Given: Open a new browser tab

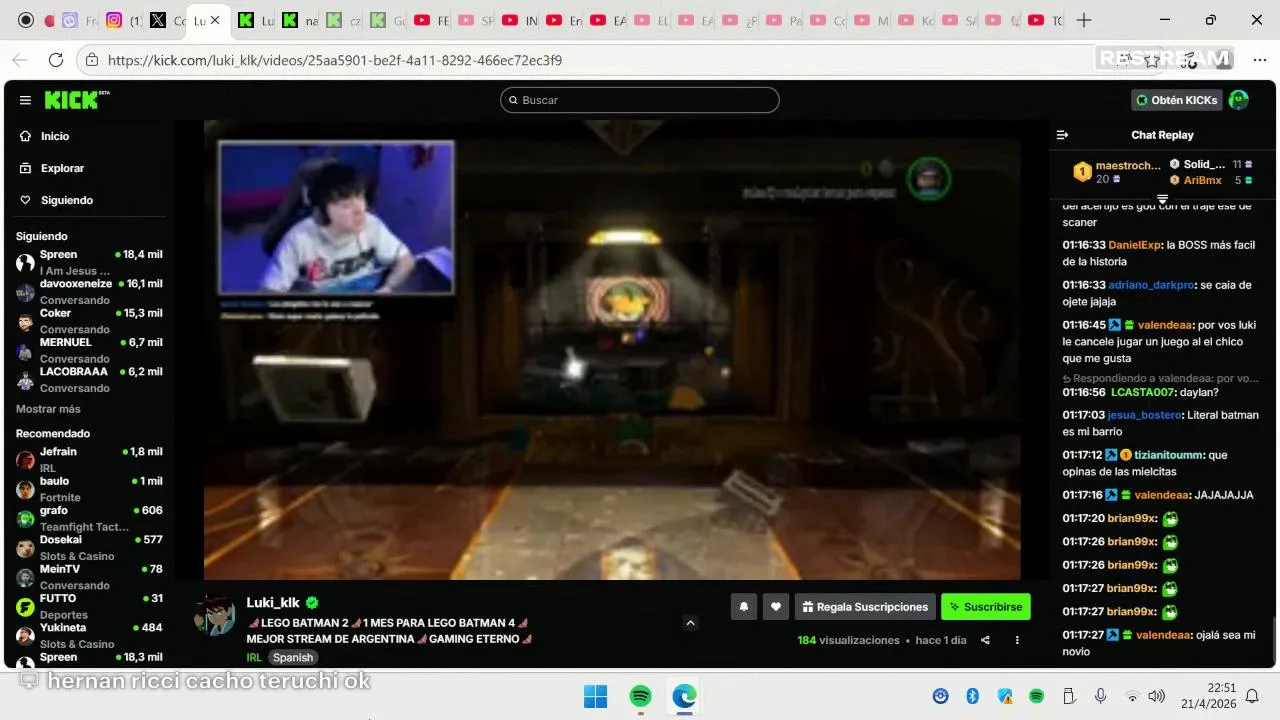Looking at the screenshot, I should point(1084,20).
